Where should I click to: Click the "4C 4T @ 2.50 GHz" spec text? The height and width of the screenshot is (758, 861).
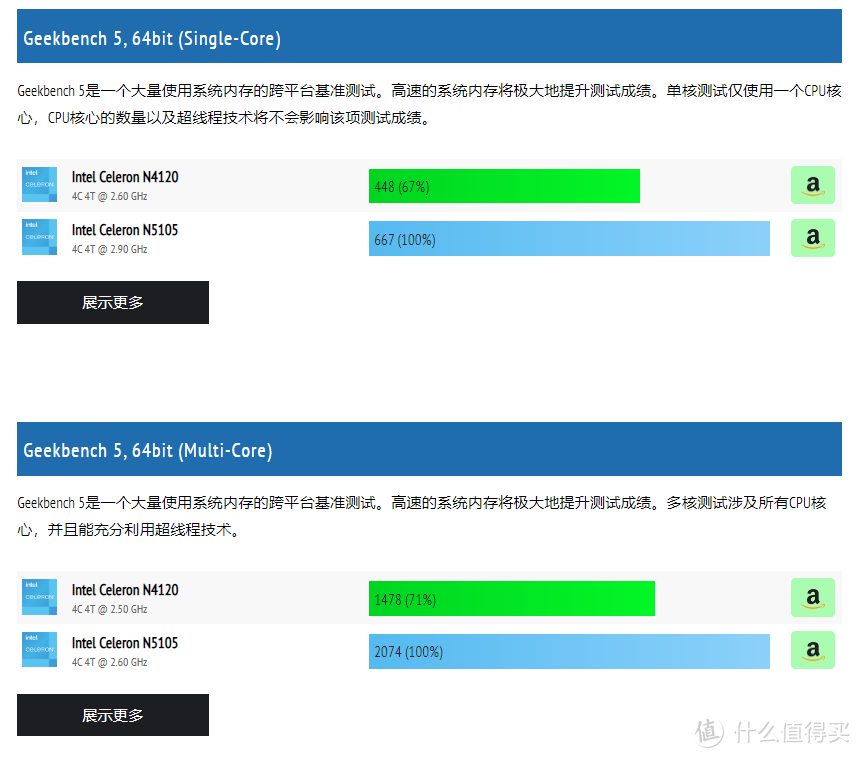click(x=110, y=610)
